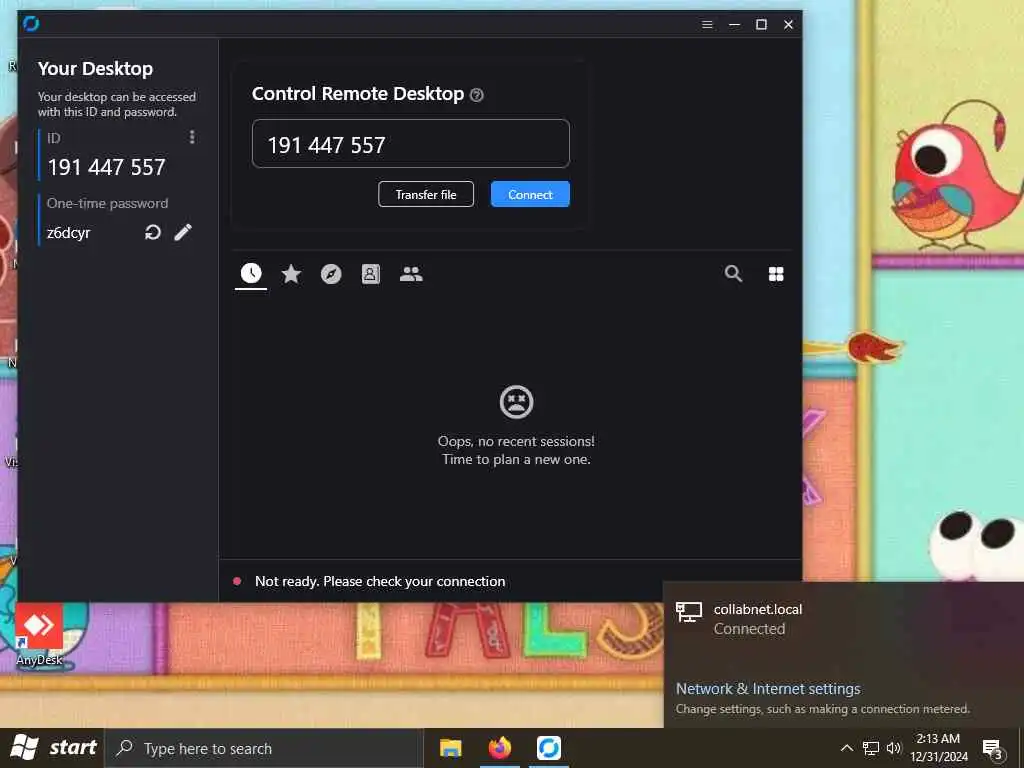Open Network & Internet settings link
This screenshot has height=768, width=1024.
pos(768,689)
